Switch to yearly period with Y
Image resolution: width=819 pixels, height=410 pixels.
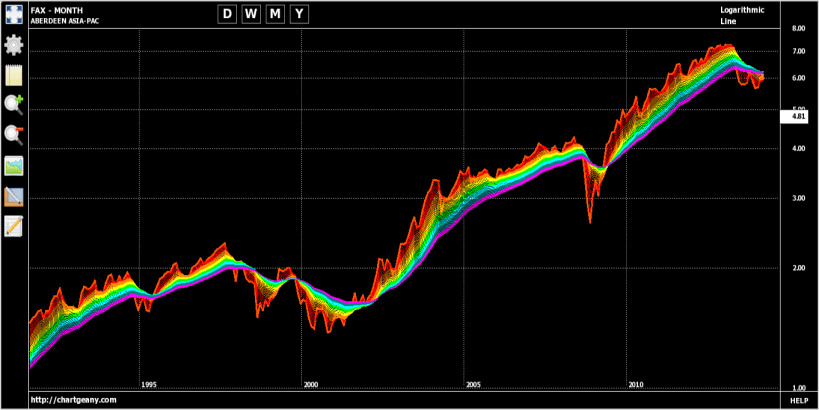pyautogui.click(x=299, y=14)
